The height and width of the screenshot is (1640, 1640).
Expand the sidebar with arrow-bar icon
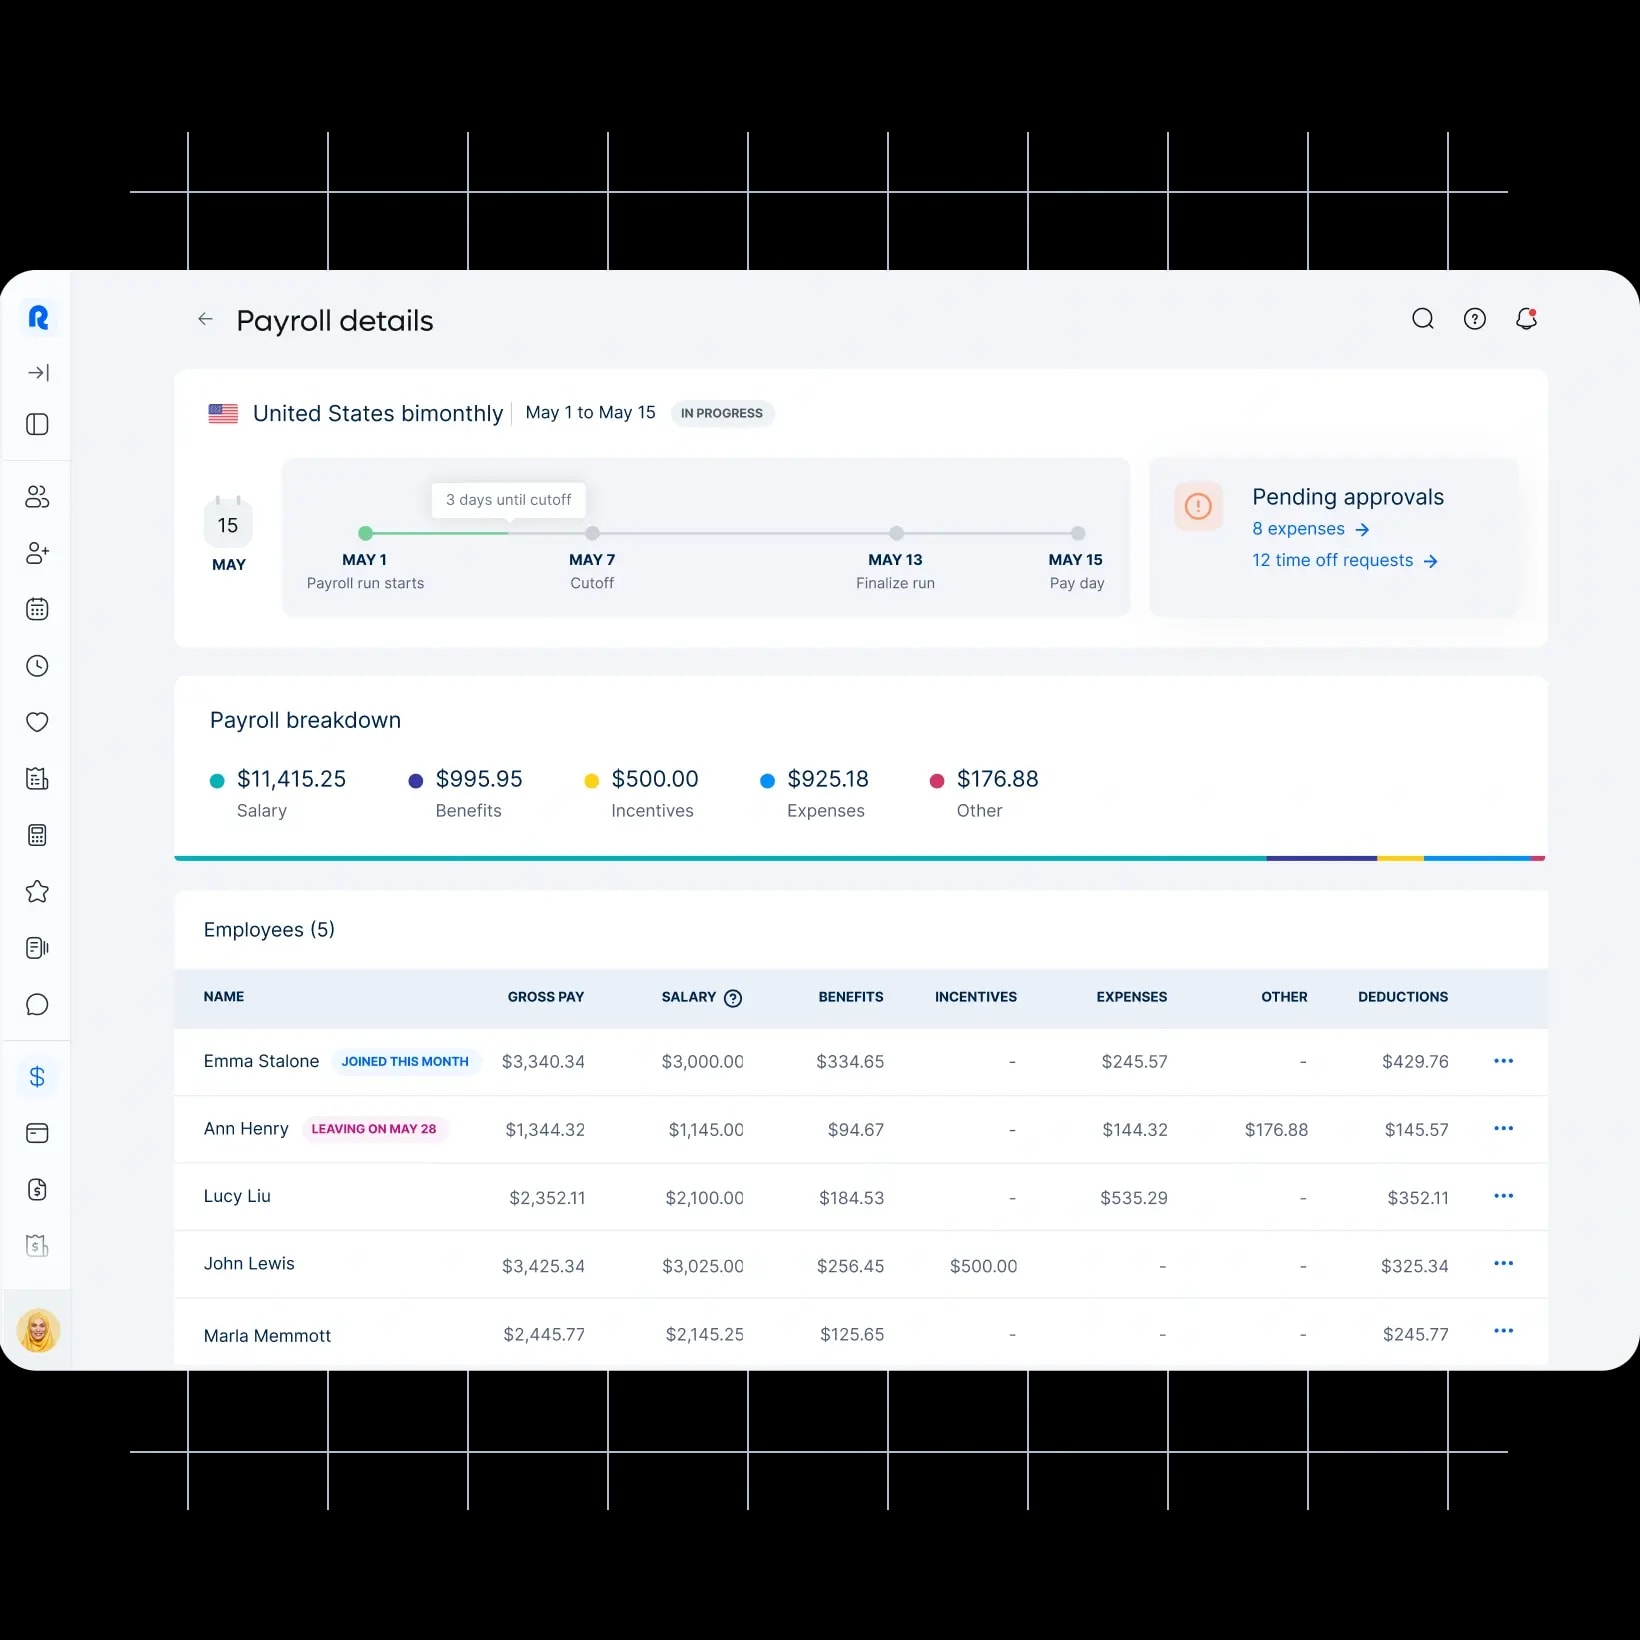[x=38, y=373]
